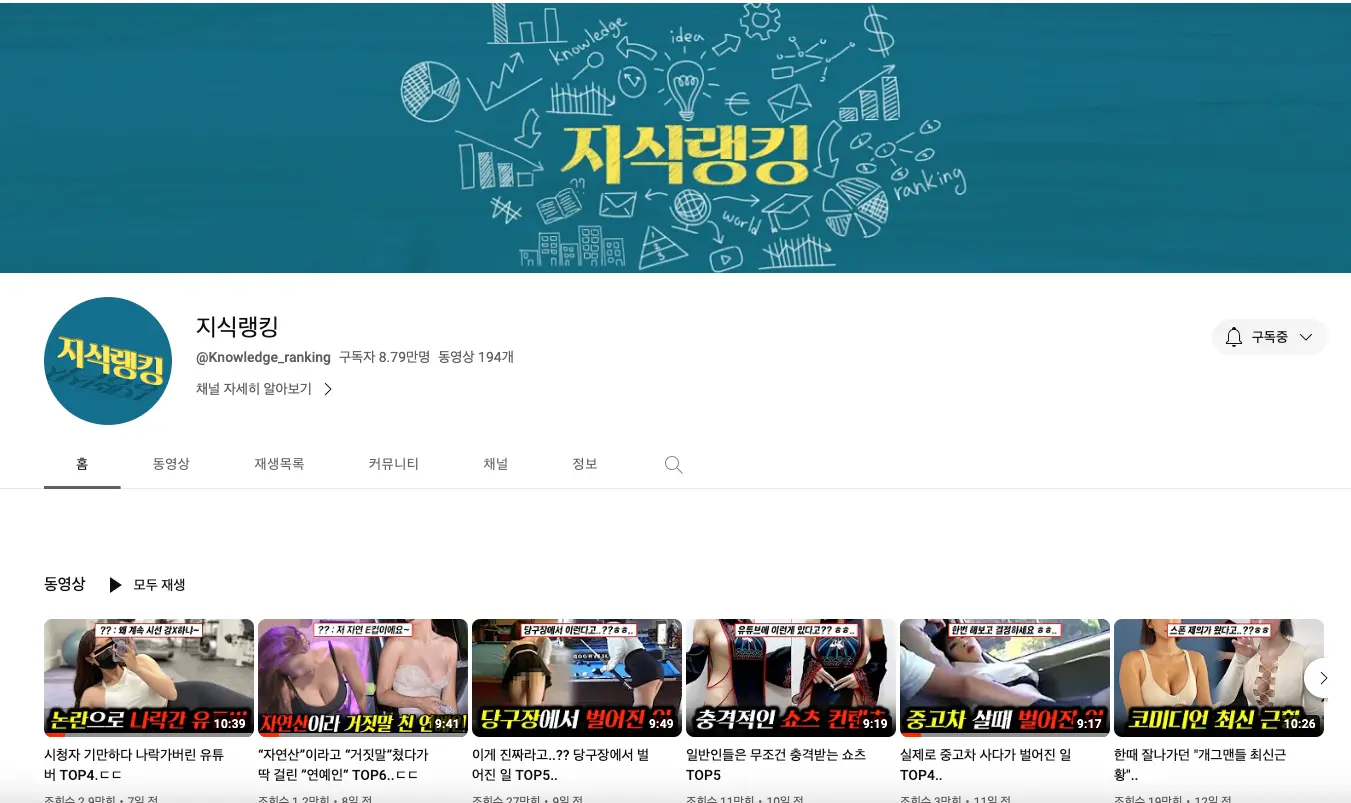Image resolution: width=1351 pixels, height=803 pixels.
Task: Click title 실제로 중고차 사다가 벌어진 일 TOP4
Action: (x=986, y=765)
